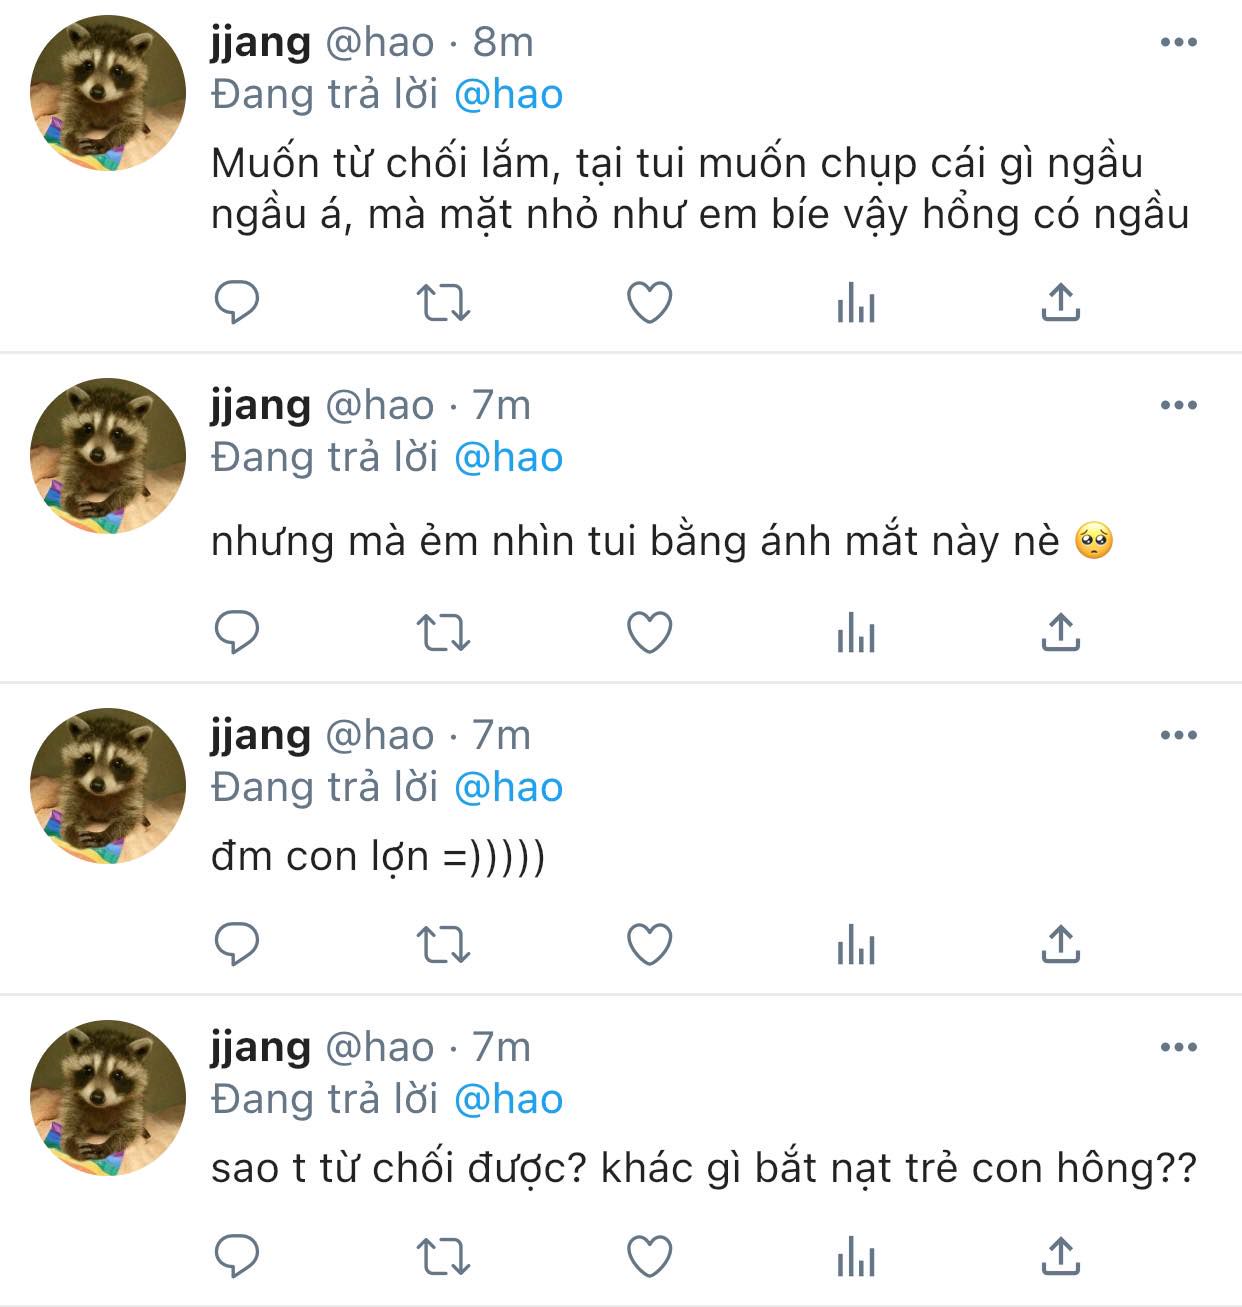View analytics for "đm con lợn" tweet
1242x1307 pixels.
coord(856,944)
